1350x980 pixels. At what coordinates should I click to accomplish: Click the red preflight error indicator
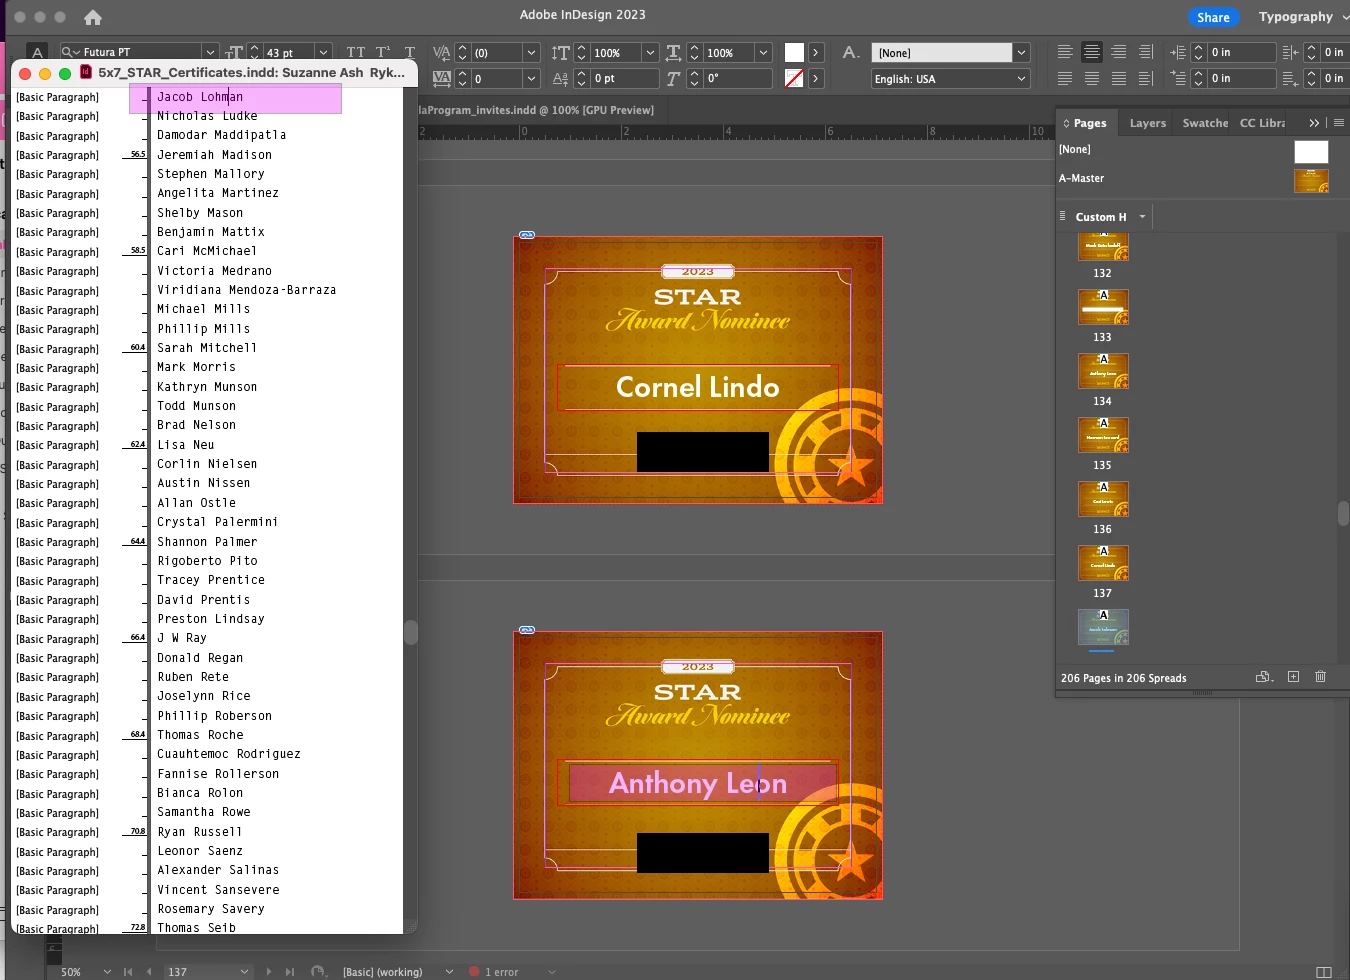[474, 972]
